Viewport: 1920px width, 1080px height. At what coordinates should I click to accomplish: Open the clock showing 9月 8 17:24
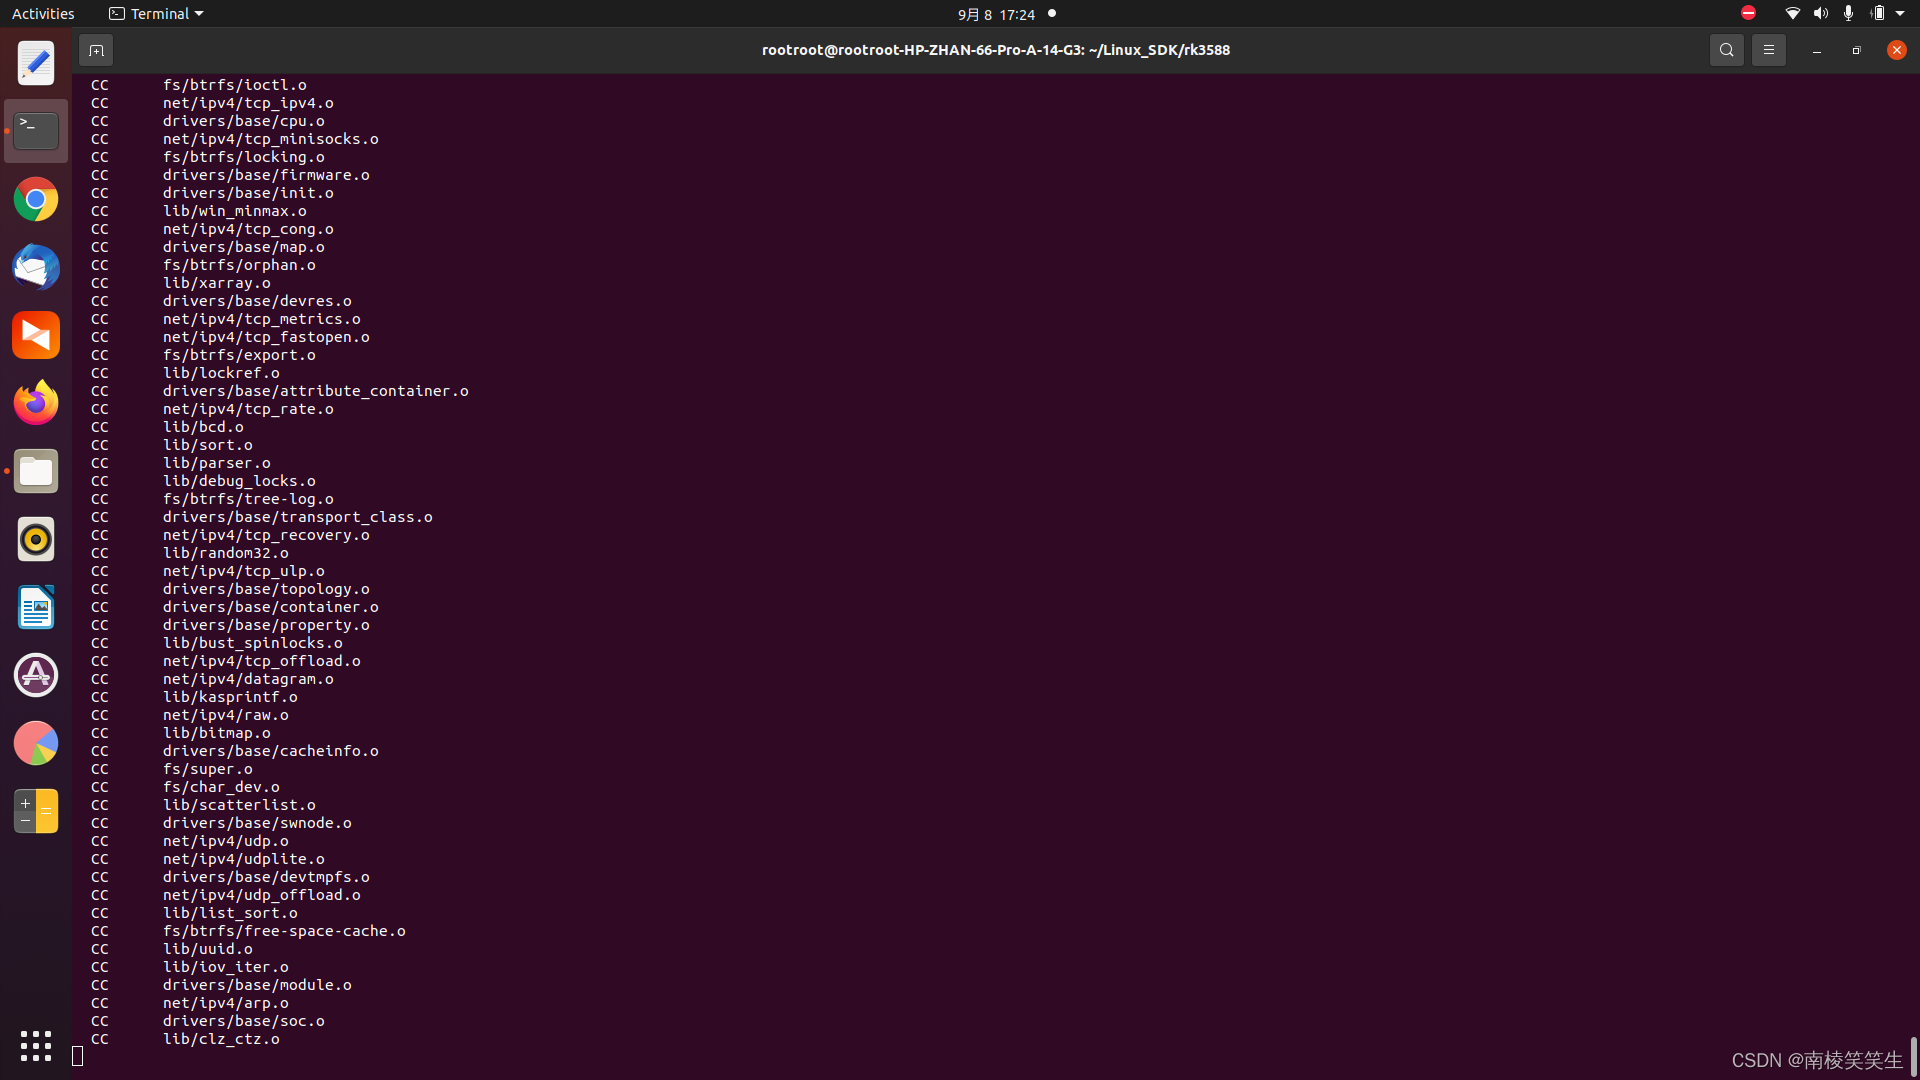point(994,14)
